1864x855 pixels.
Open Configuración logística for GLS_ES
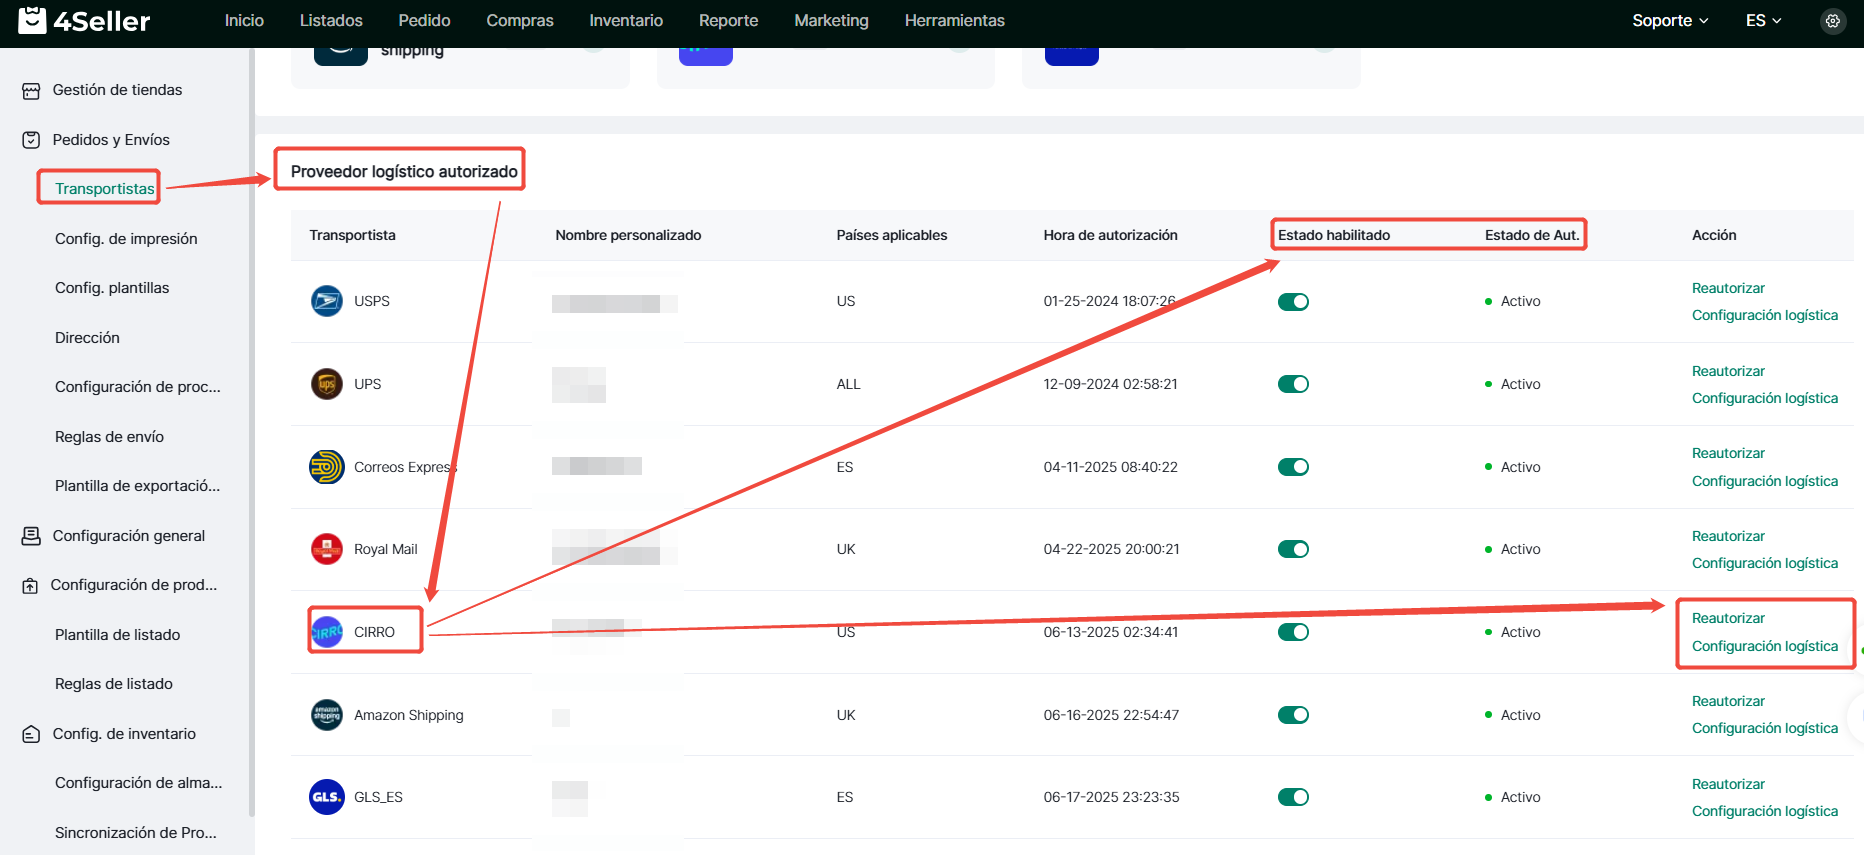[1765, 811]
